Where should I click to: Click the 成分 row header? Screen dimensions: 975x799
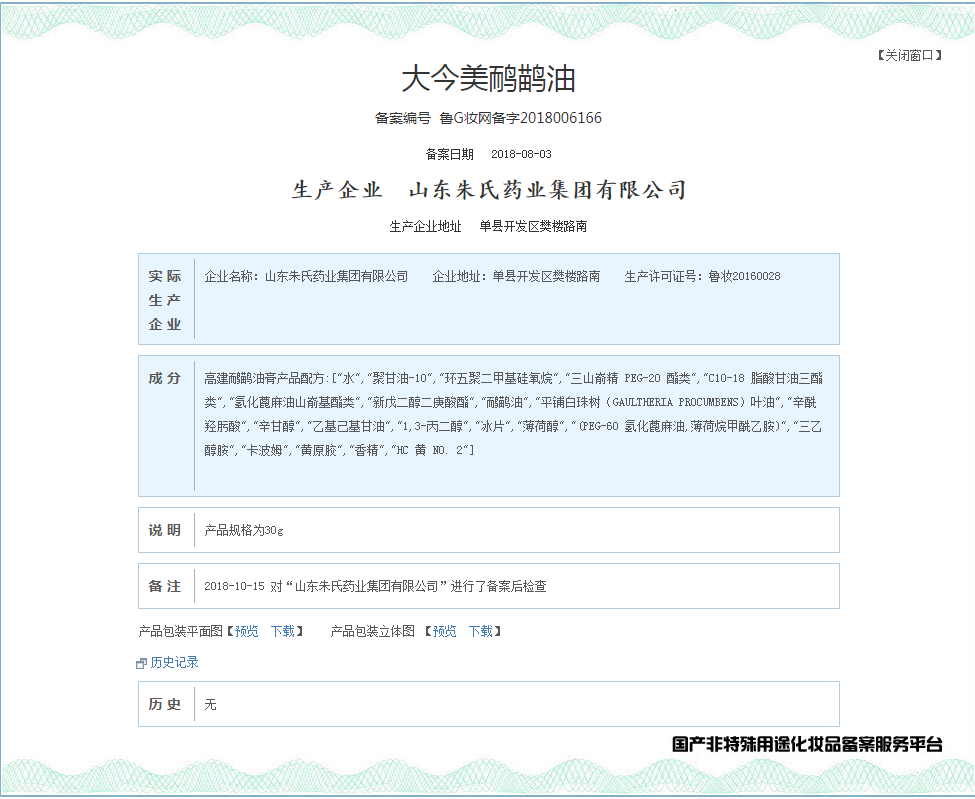(165, 378)
